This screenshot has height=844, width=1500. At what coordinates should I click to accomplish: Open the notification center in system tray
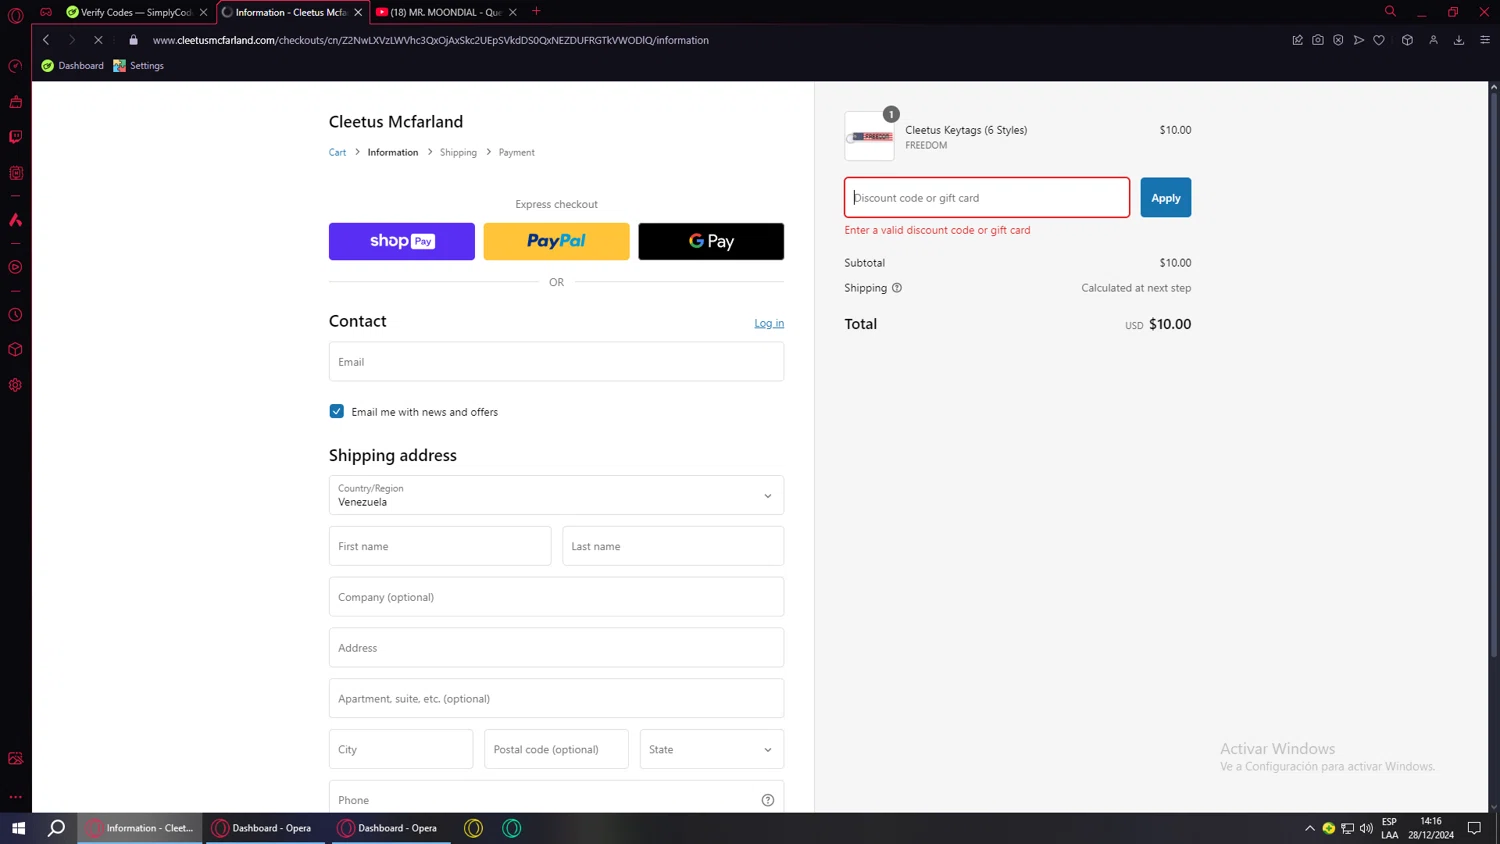click(x=1474, y=828)
